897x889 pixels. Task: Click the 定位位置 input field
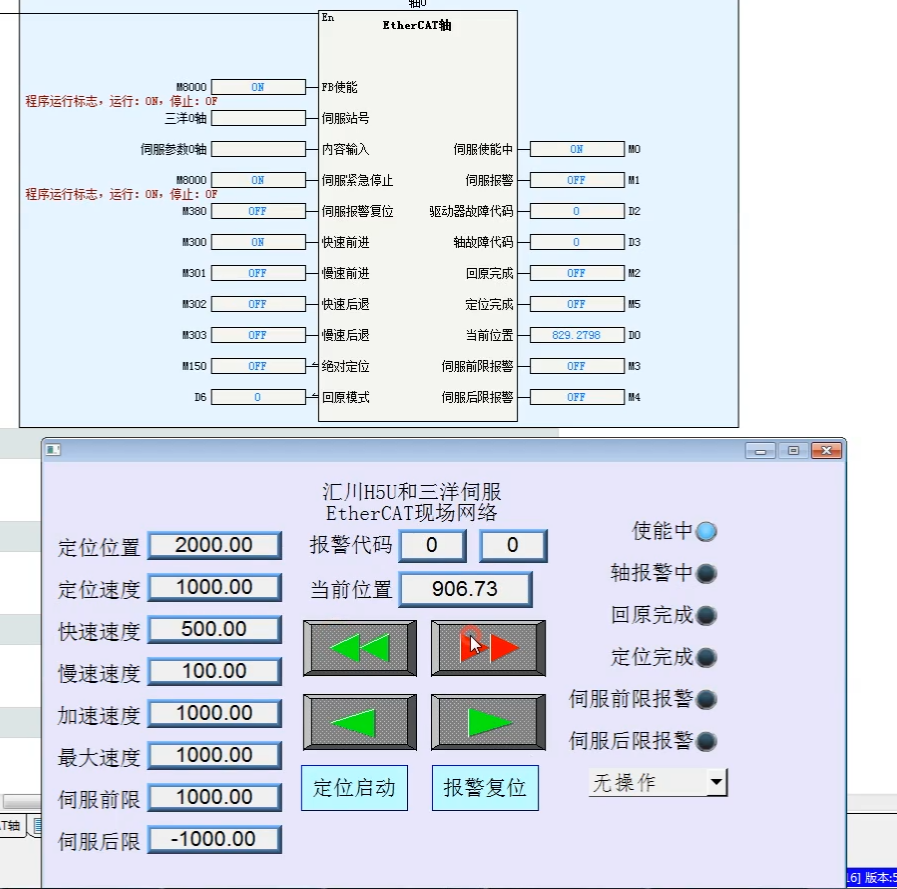(214, 546)
